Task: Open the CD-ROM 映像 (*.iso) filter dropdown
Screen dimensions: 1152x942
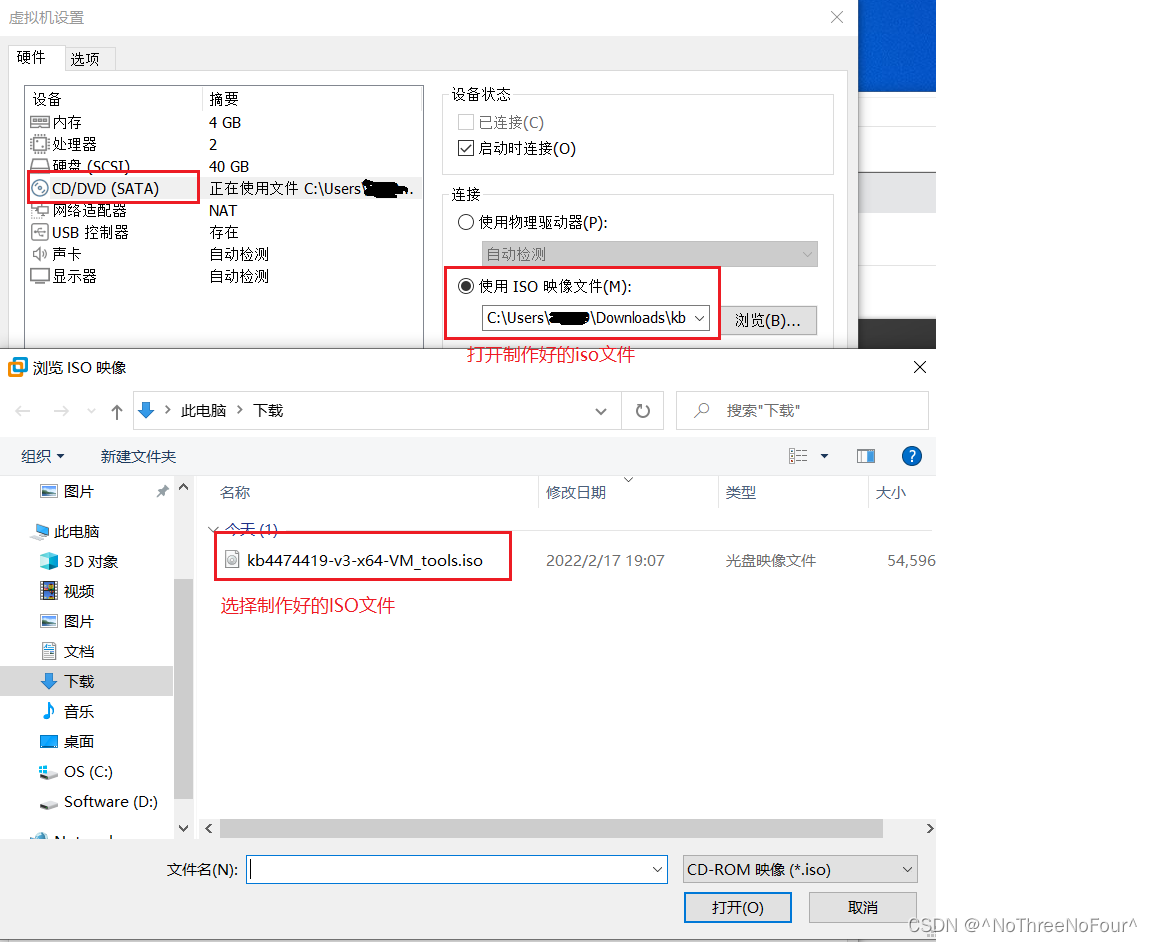Action: [800, 870]
